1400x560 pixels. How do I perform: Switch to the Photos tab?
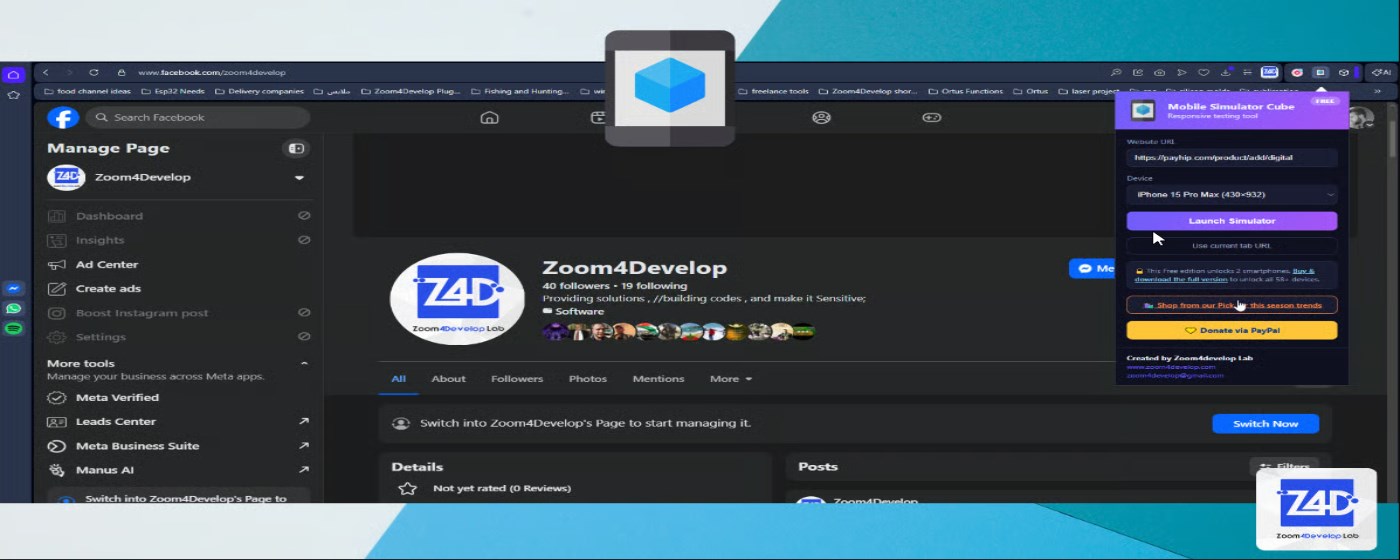coord(588,379)
